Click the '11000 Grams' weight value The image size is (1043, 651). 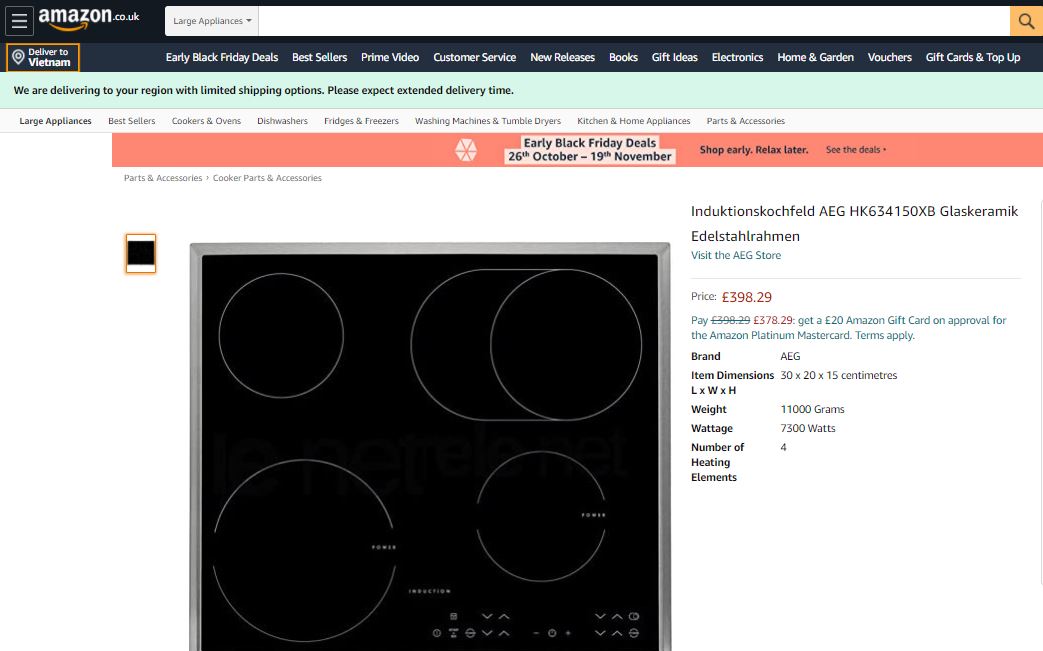(812, 410)
